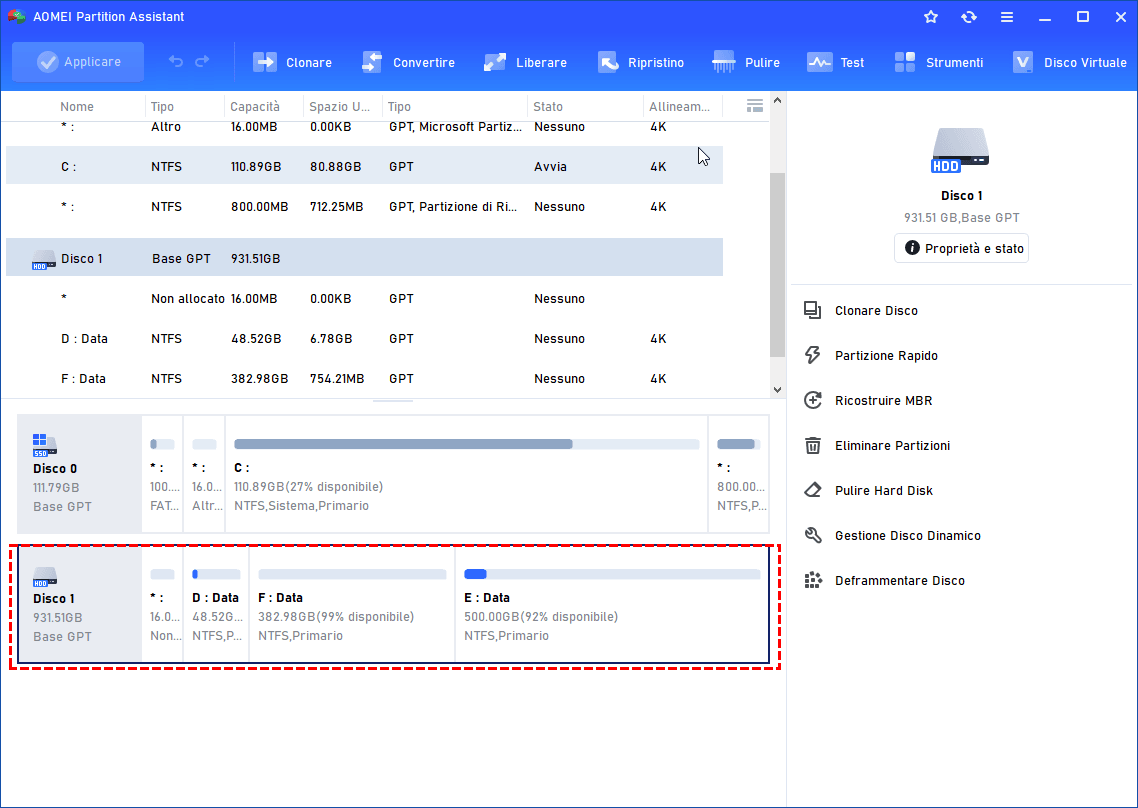Click the scroll down arrow of partition list
Image resolution: width=1138 pixels, height=808 pixels.
[x=777, y=390]
